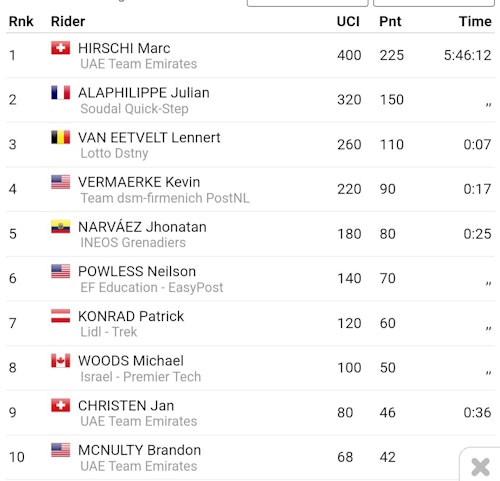Click Austria flag beside Konrad Patrick
Viewport: 500px width, 481px height.
coord(61,316)
